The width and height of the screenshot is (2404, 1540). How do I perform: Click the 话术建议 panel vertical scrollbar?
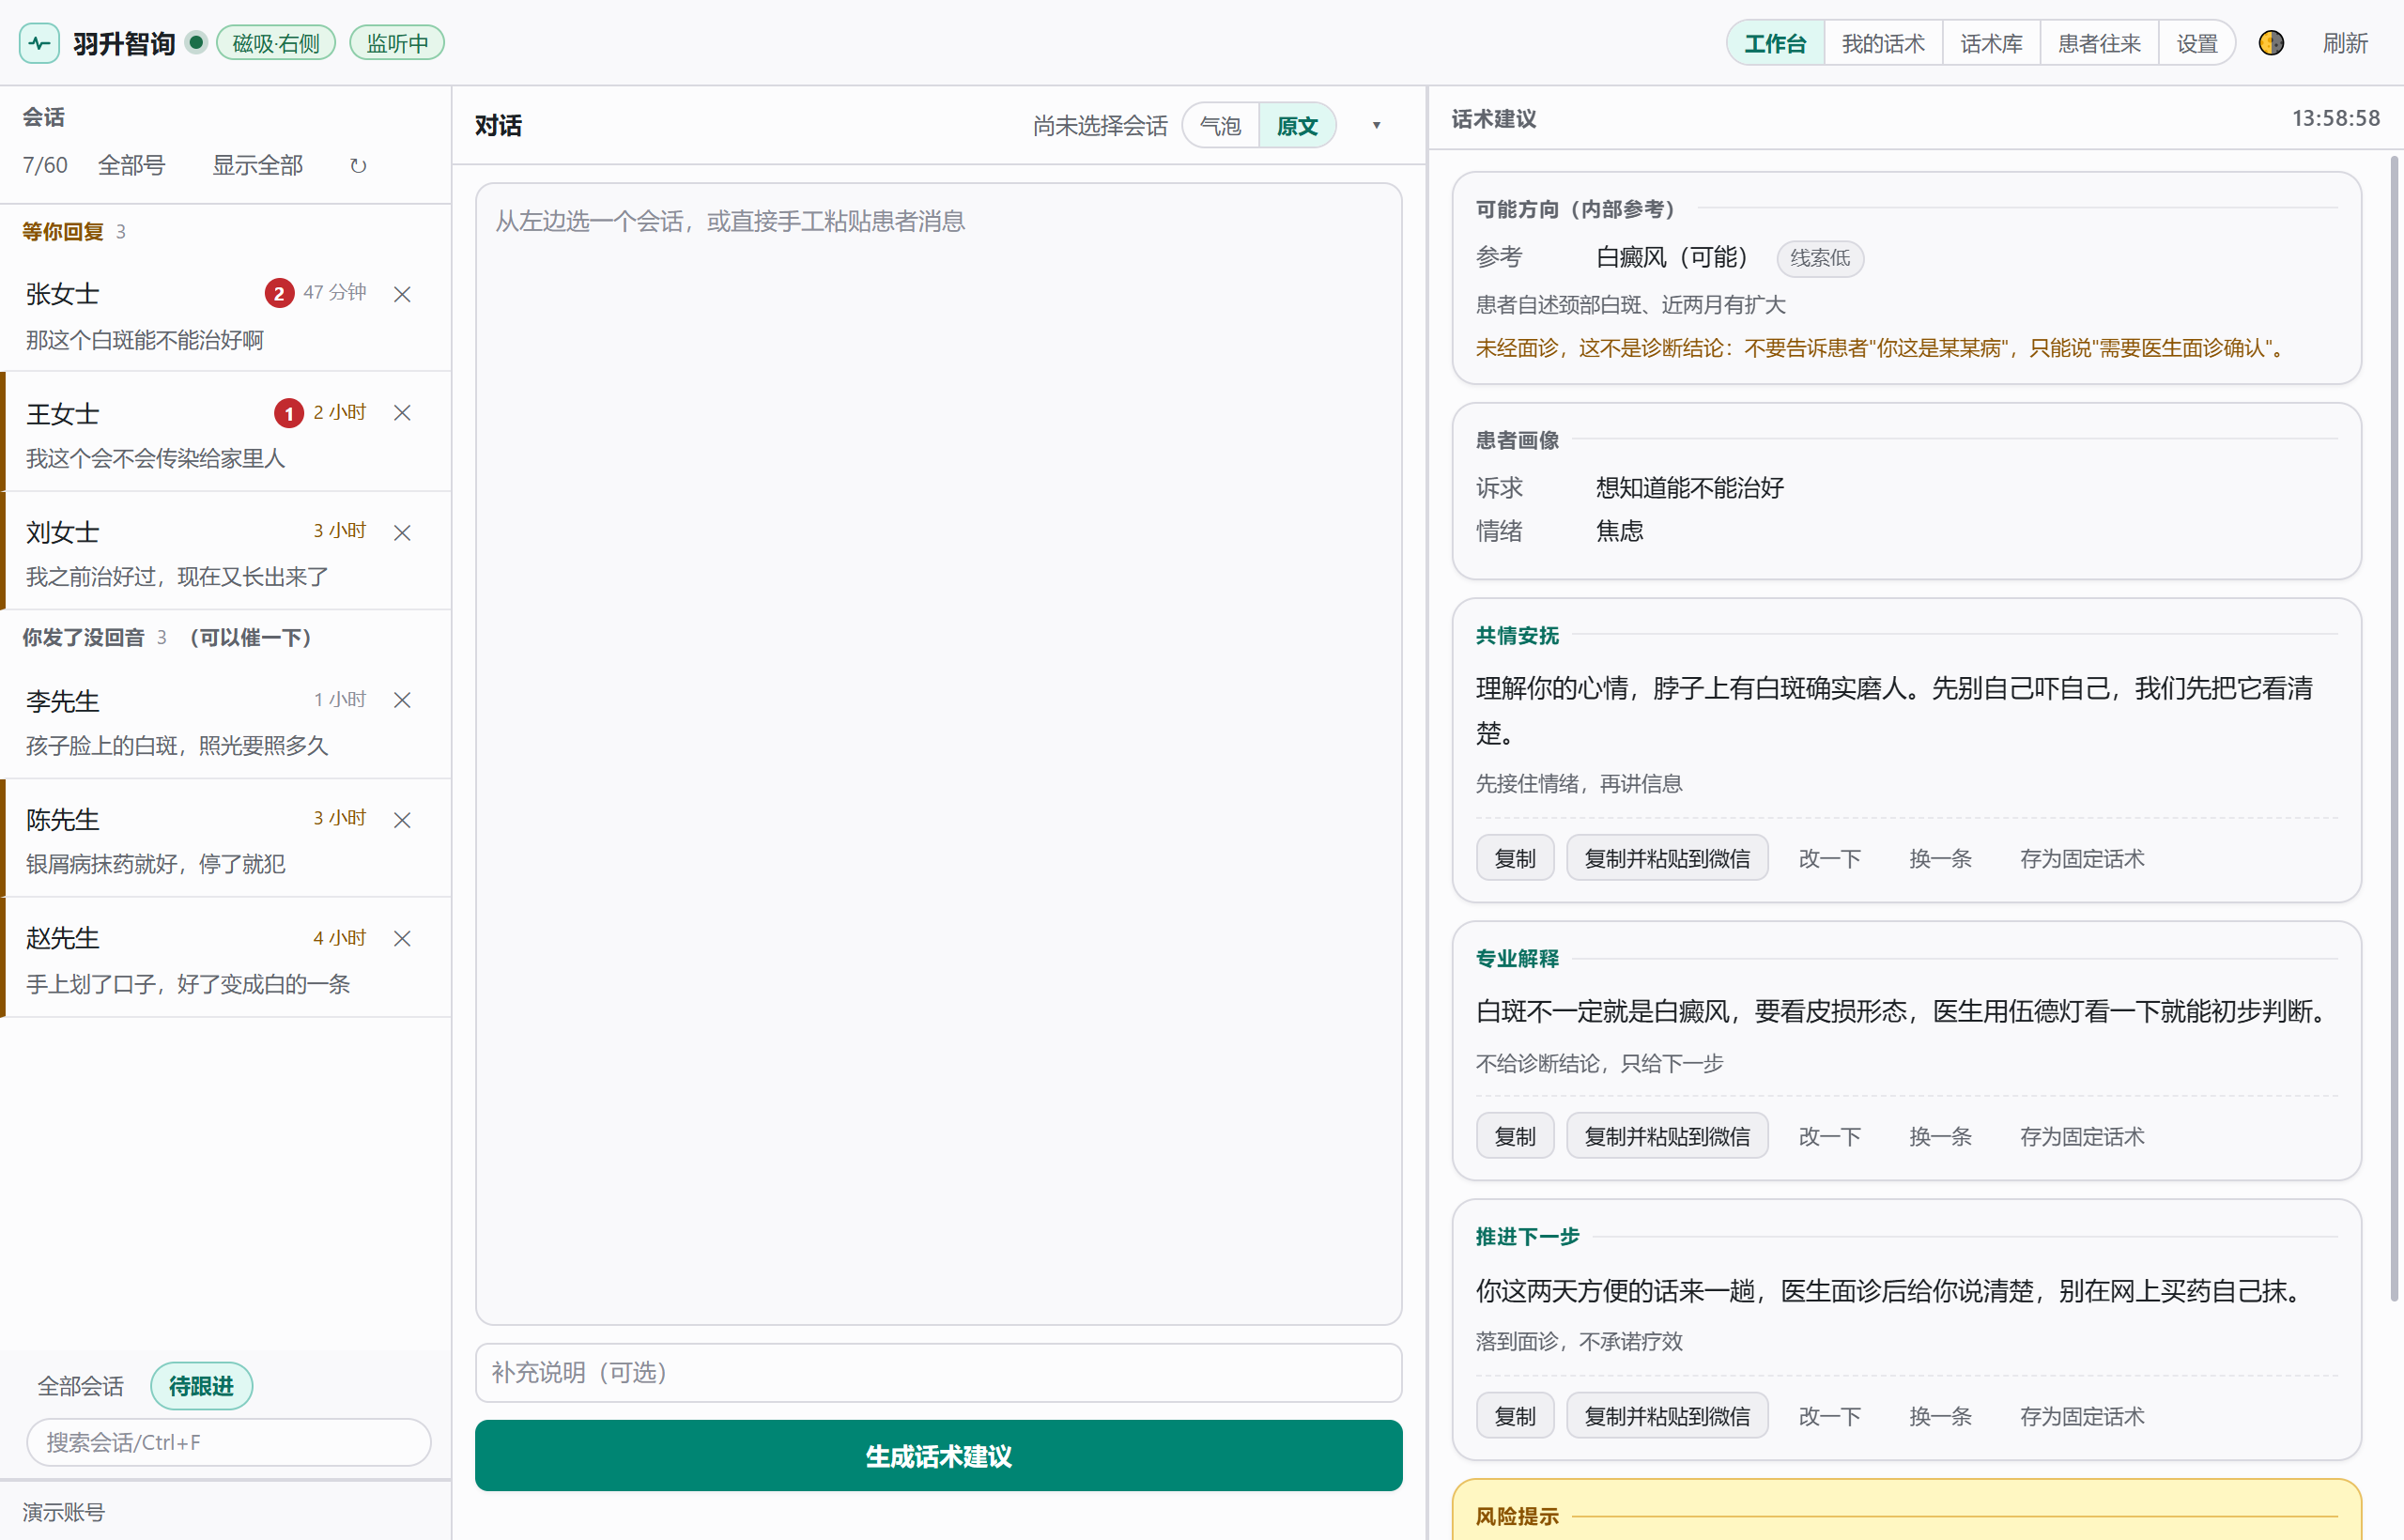click(x=2394, y=728)
